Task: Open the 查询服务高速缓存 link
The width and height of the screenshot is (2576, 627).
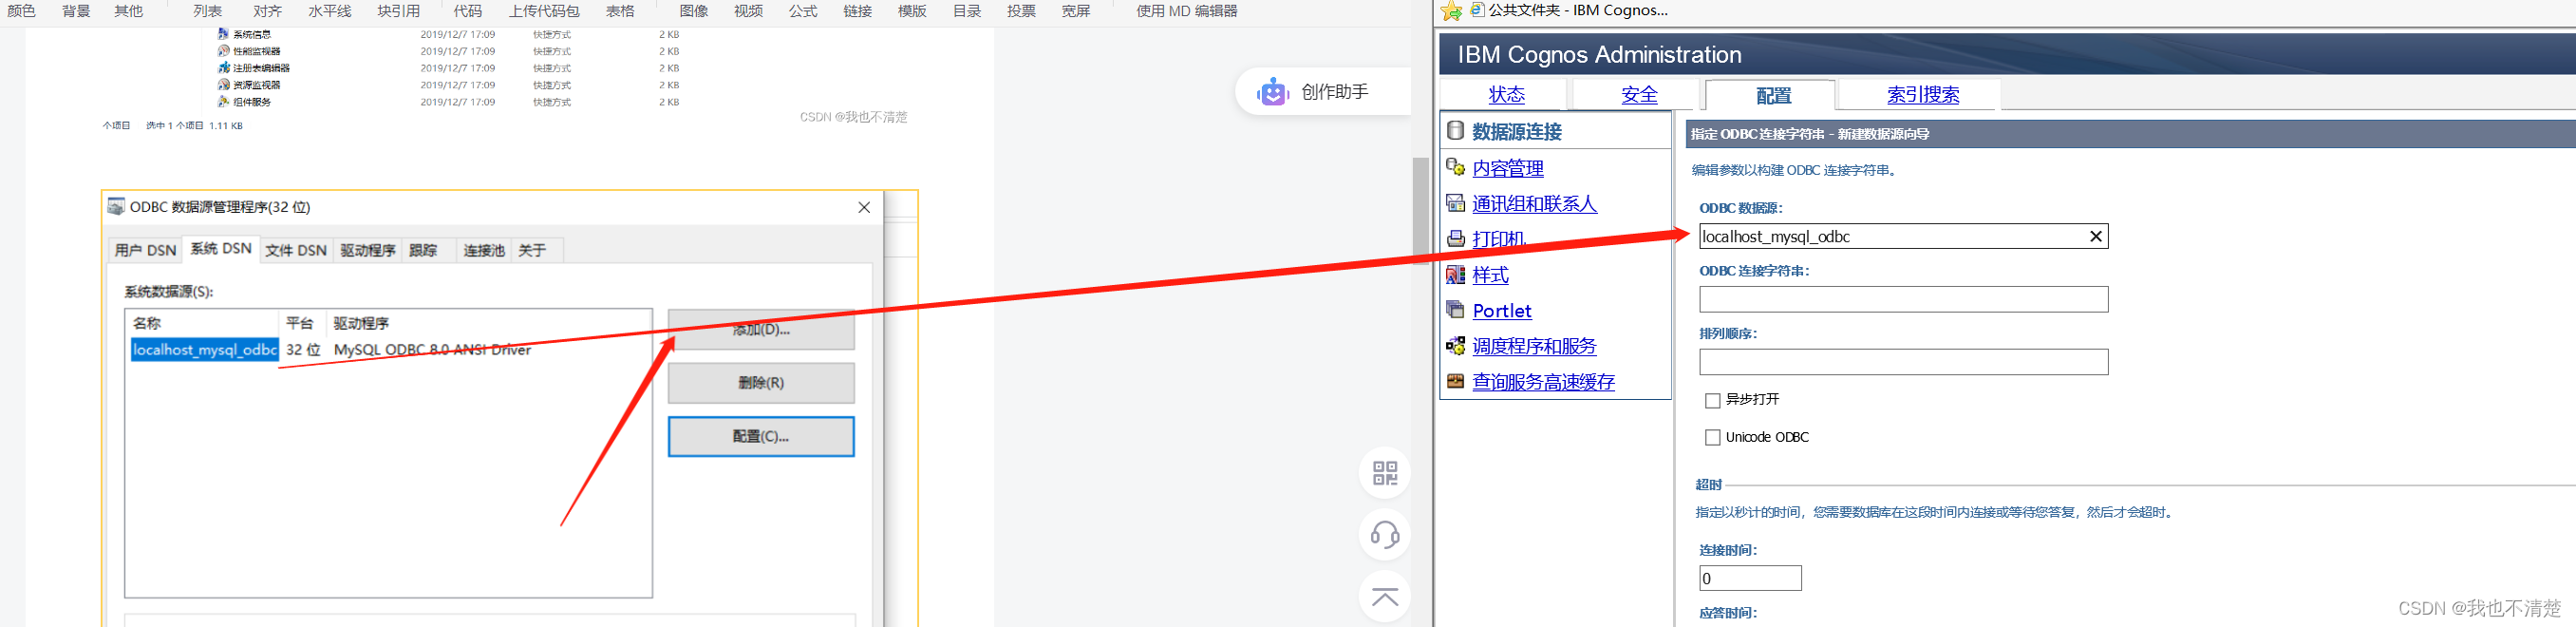Action: [x=1543, y=382]
